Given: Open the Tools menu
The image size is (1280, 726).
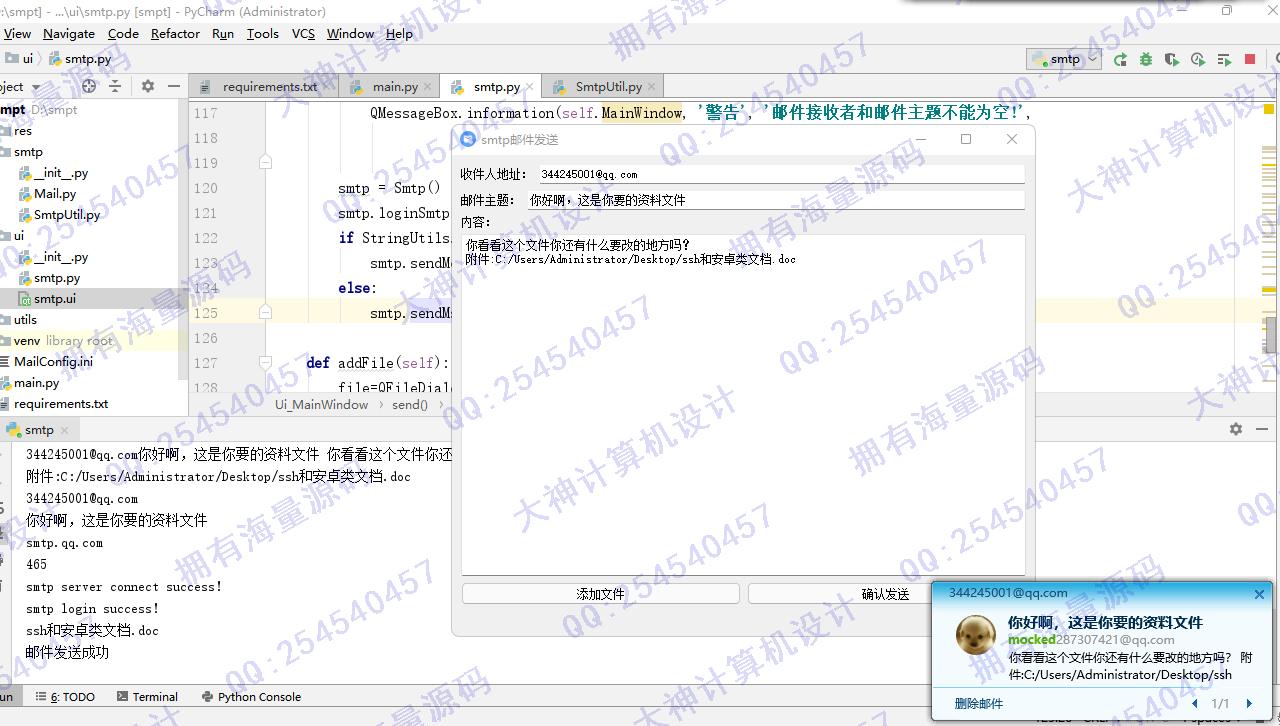Looking at the screenshot, I should click(263, 33).
